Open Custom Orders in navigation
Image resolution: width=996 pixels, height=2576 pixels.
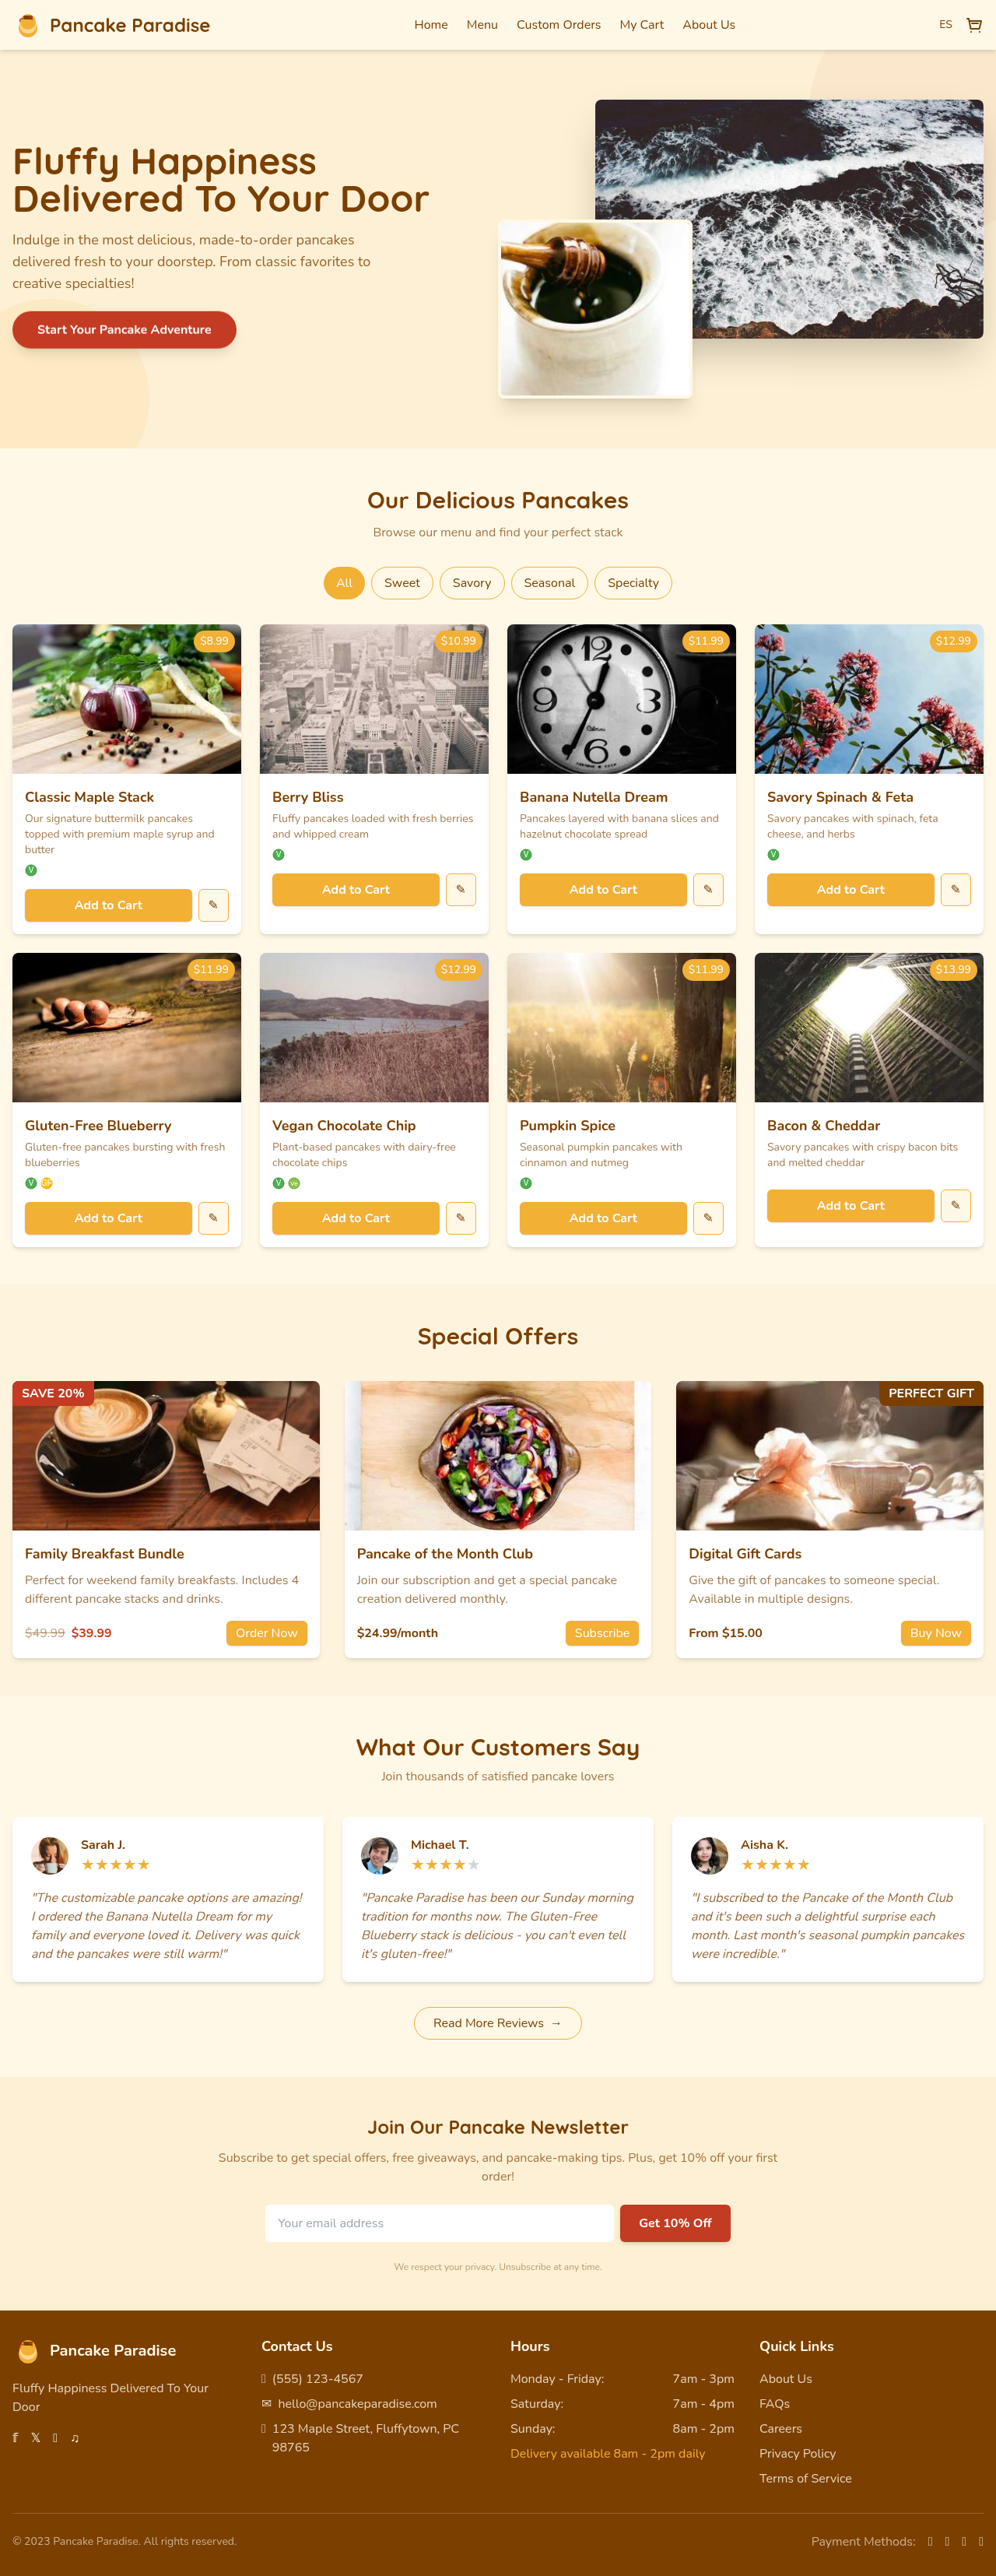[x=558, y=25]
